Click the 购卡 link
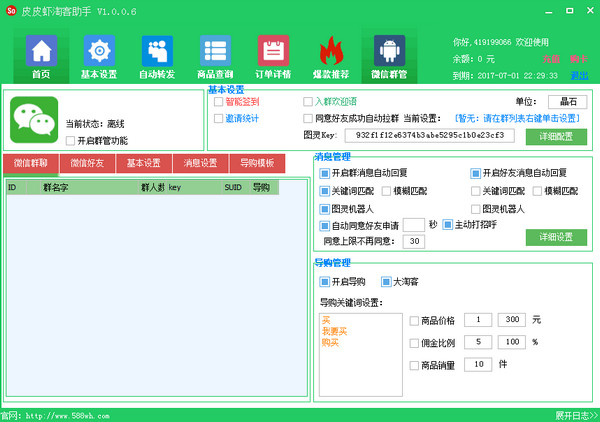The width and height of the screenshot is (600, 422). (578, 59)
